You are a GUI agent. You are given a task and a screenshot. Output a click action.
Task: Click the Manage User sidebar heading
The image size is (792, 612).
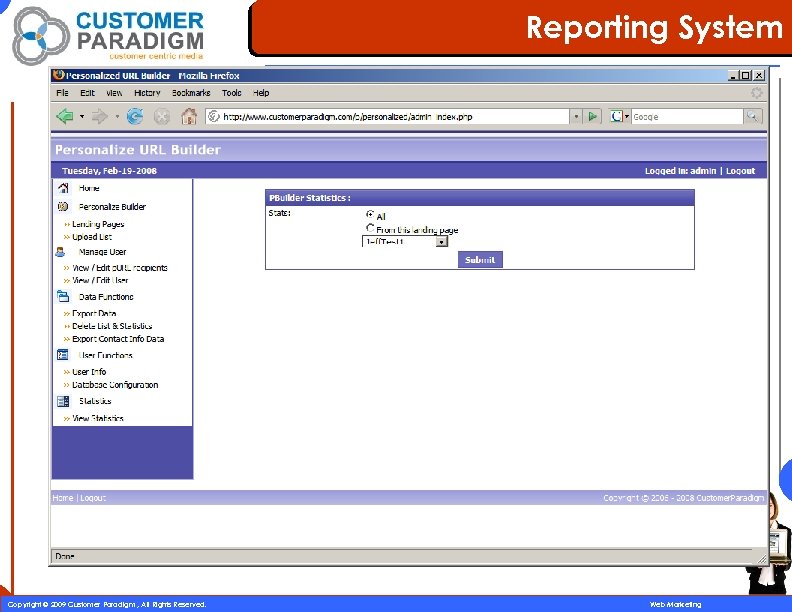coord(103,251)
